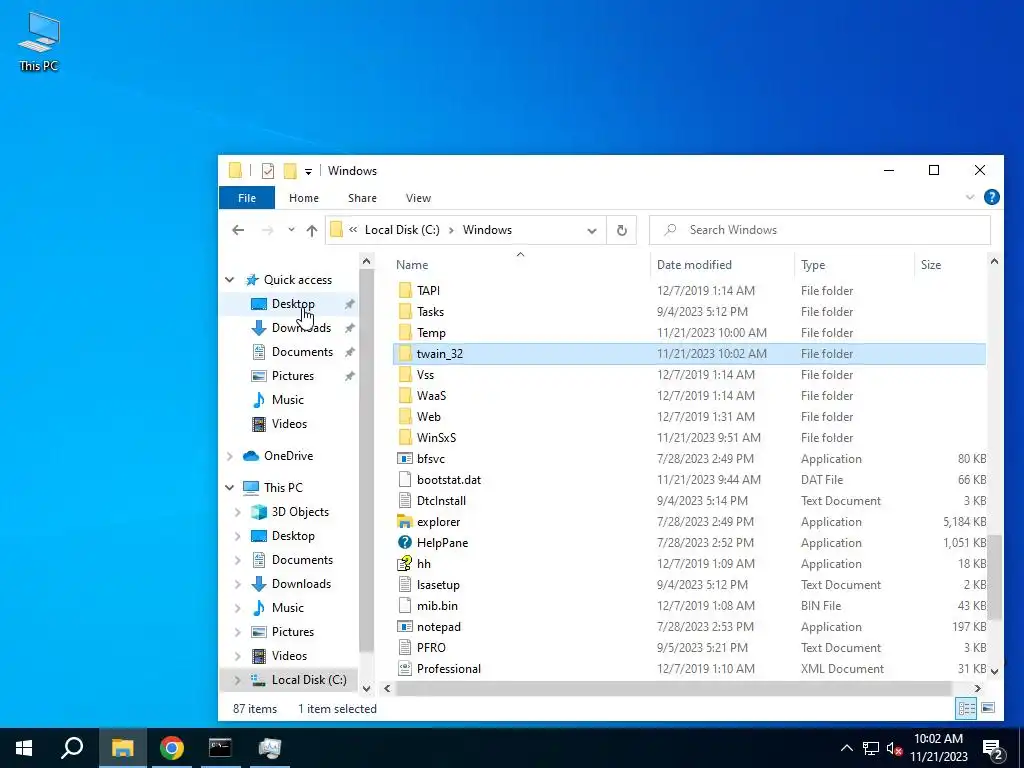Select Desktop under Quick access
Screen dimensions: 1024x768
pos(293,304)
